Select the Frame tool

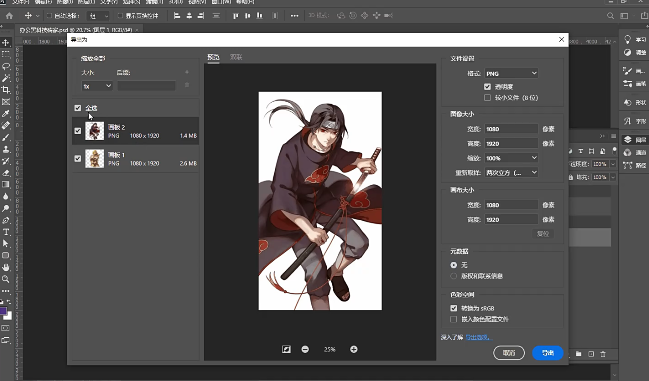[x=6, y=101]
